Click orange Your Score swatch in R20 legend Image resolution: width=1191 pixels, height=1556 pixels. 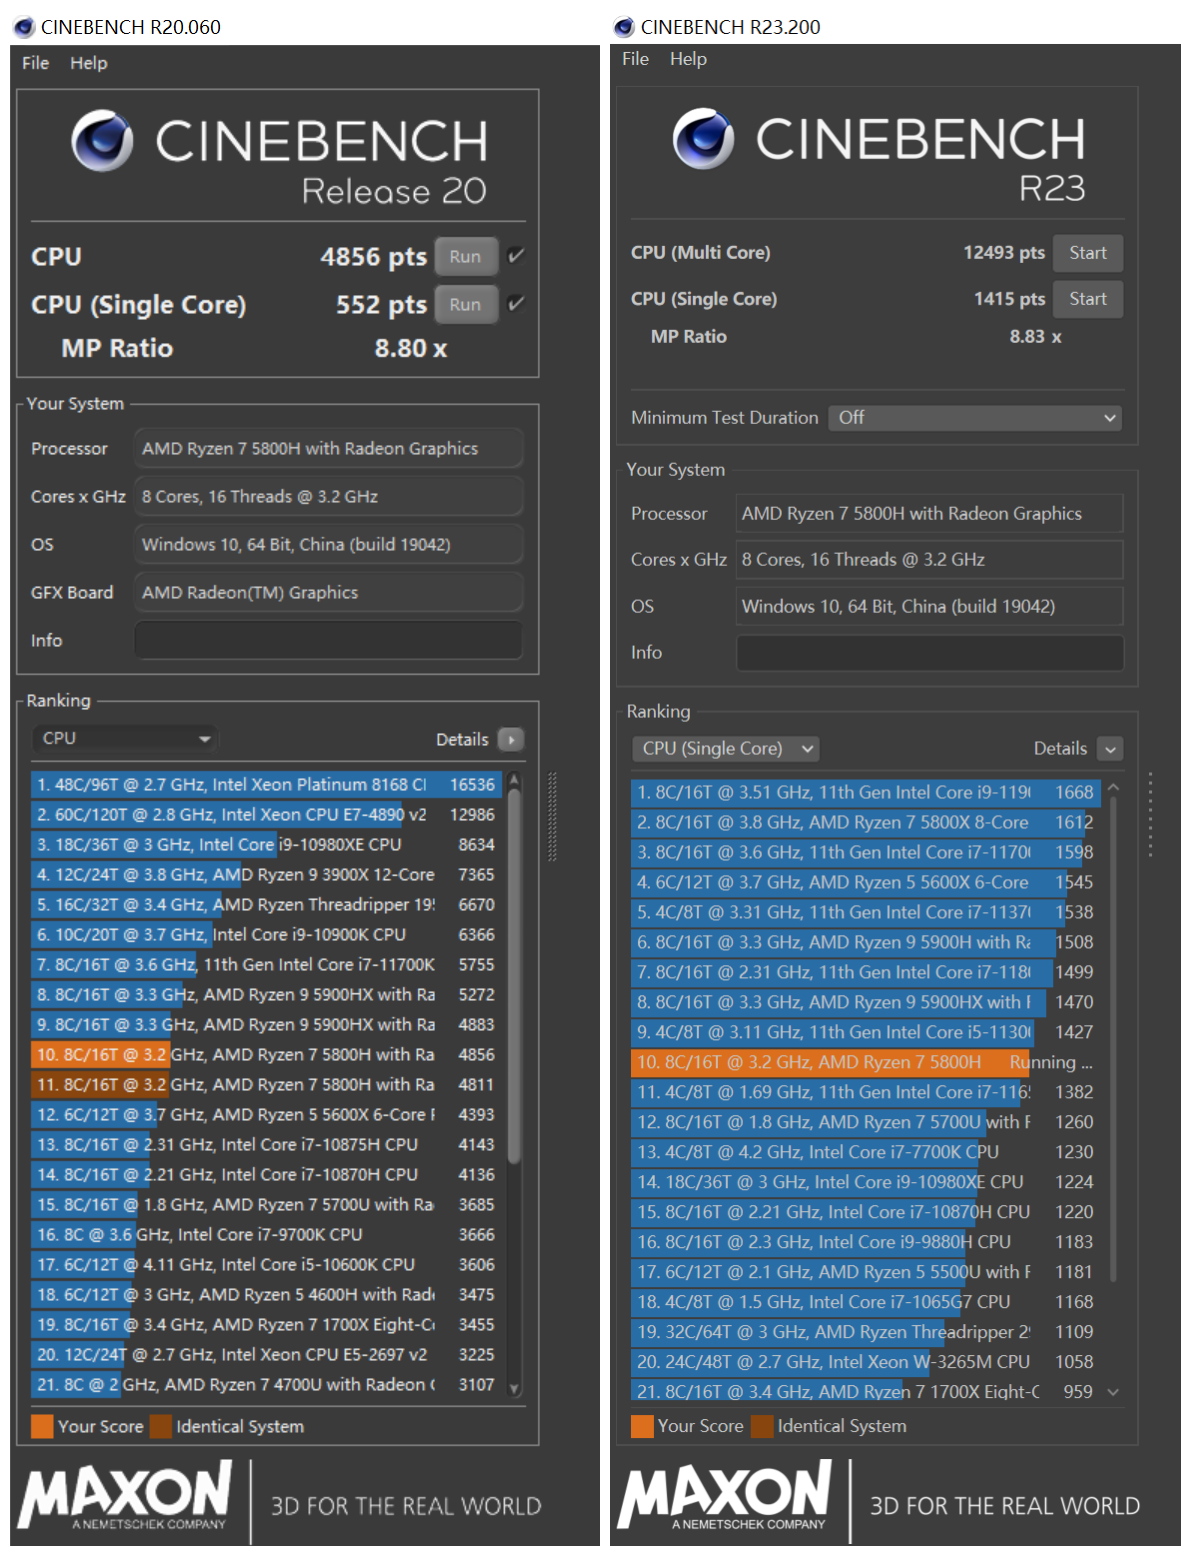pyautogui.click(x=42, y=1426)
